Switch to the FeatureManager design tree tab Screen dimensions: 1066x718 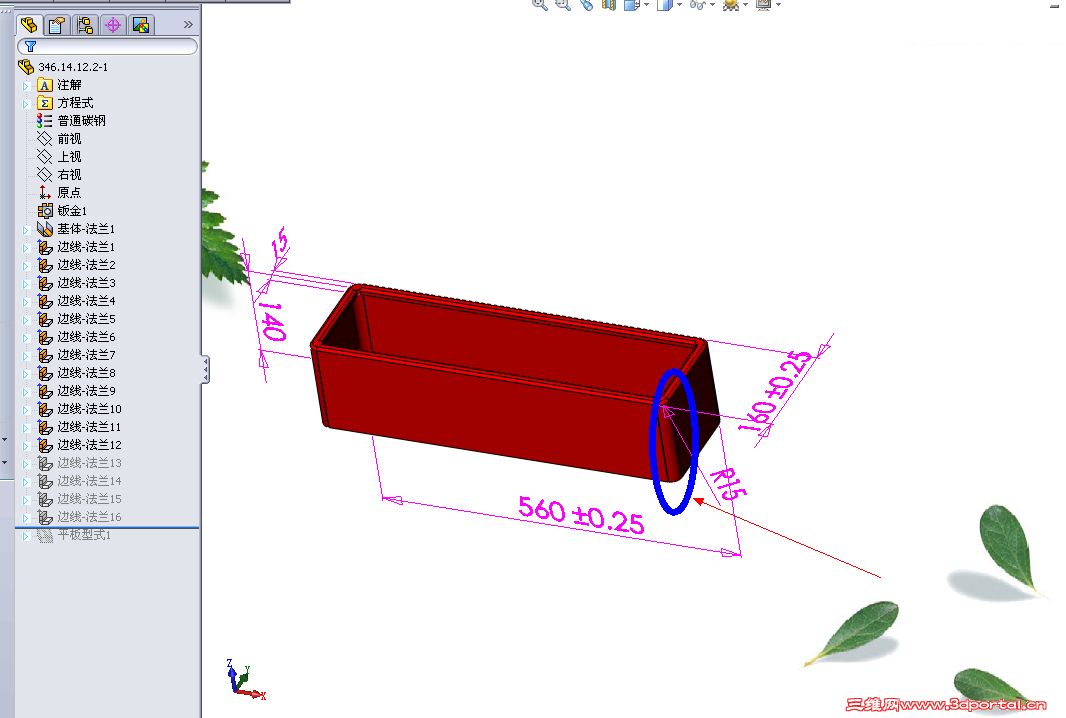pos(29,25)
